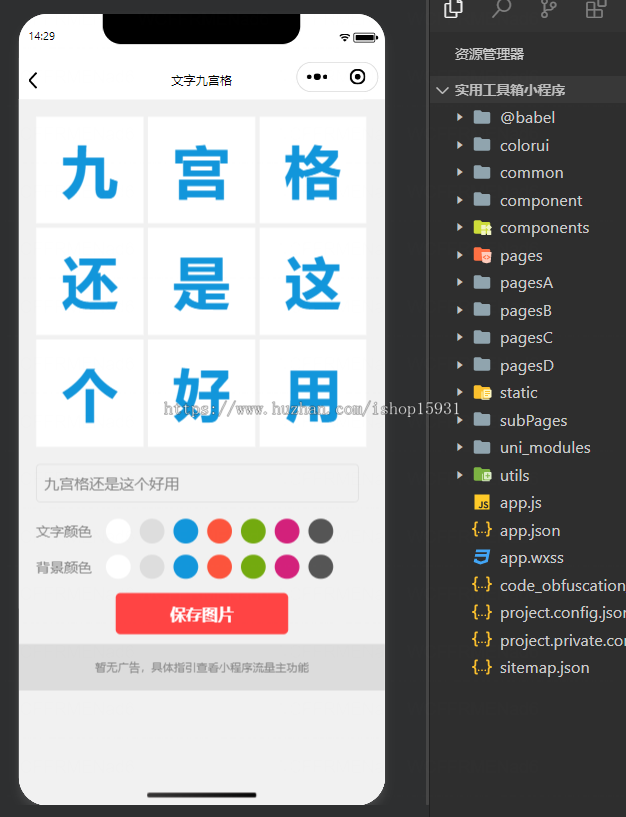Tap the grid tile showing 格
The image size is (626, 817).
tap(313, 170)
